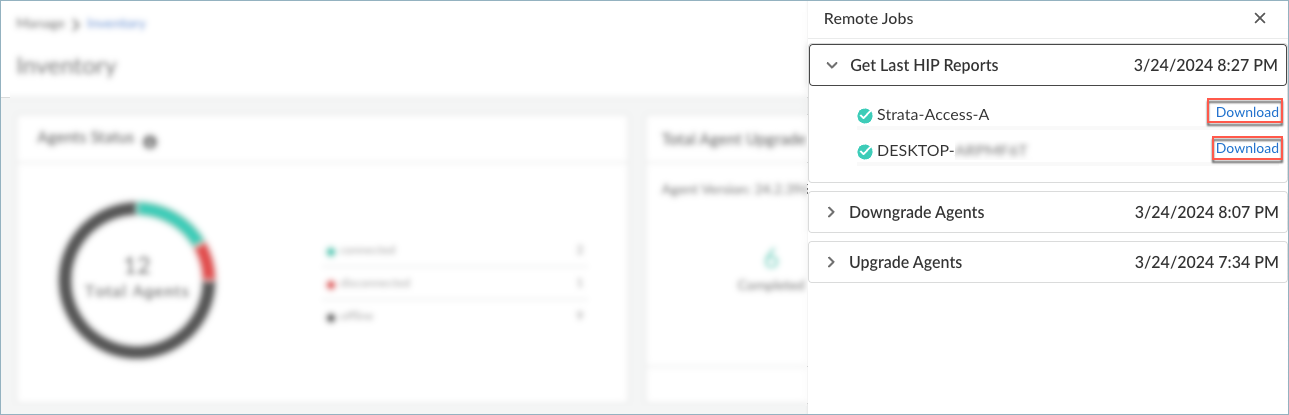This screenshot has height=415, width=1289.
Task: Click the dark offline legend dot
Action: pyautogui.click(x=328, y=316)
